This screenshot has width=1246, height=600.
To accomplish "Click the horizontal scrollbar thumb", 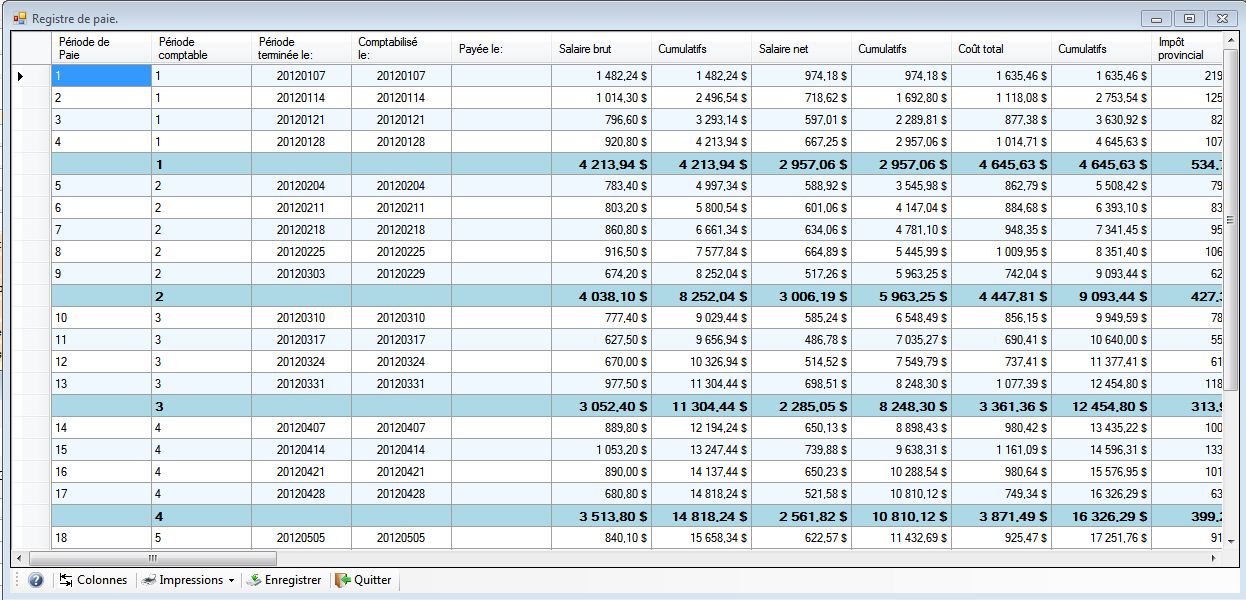I will pos(152,558).
